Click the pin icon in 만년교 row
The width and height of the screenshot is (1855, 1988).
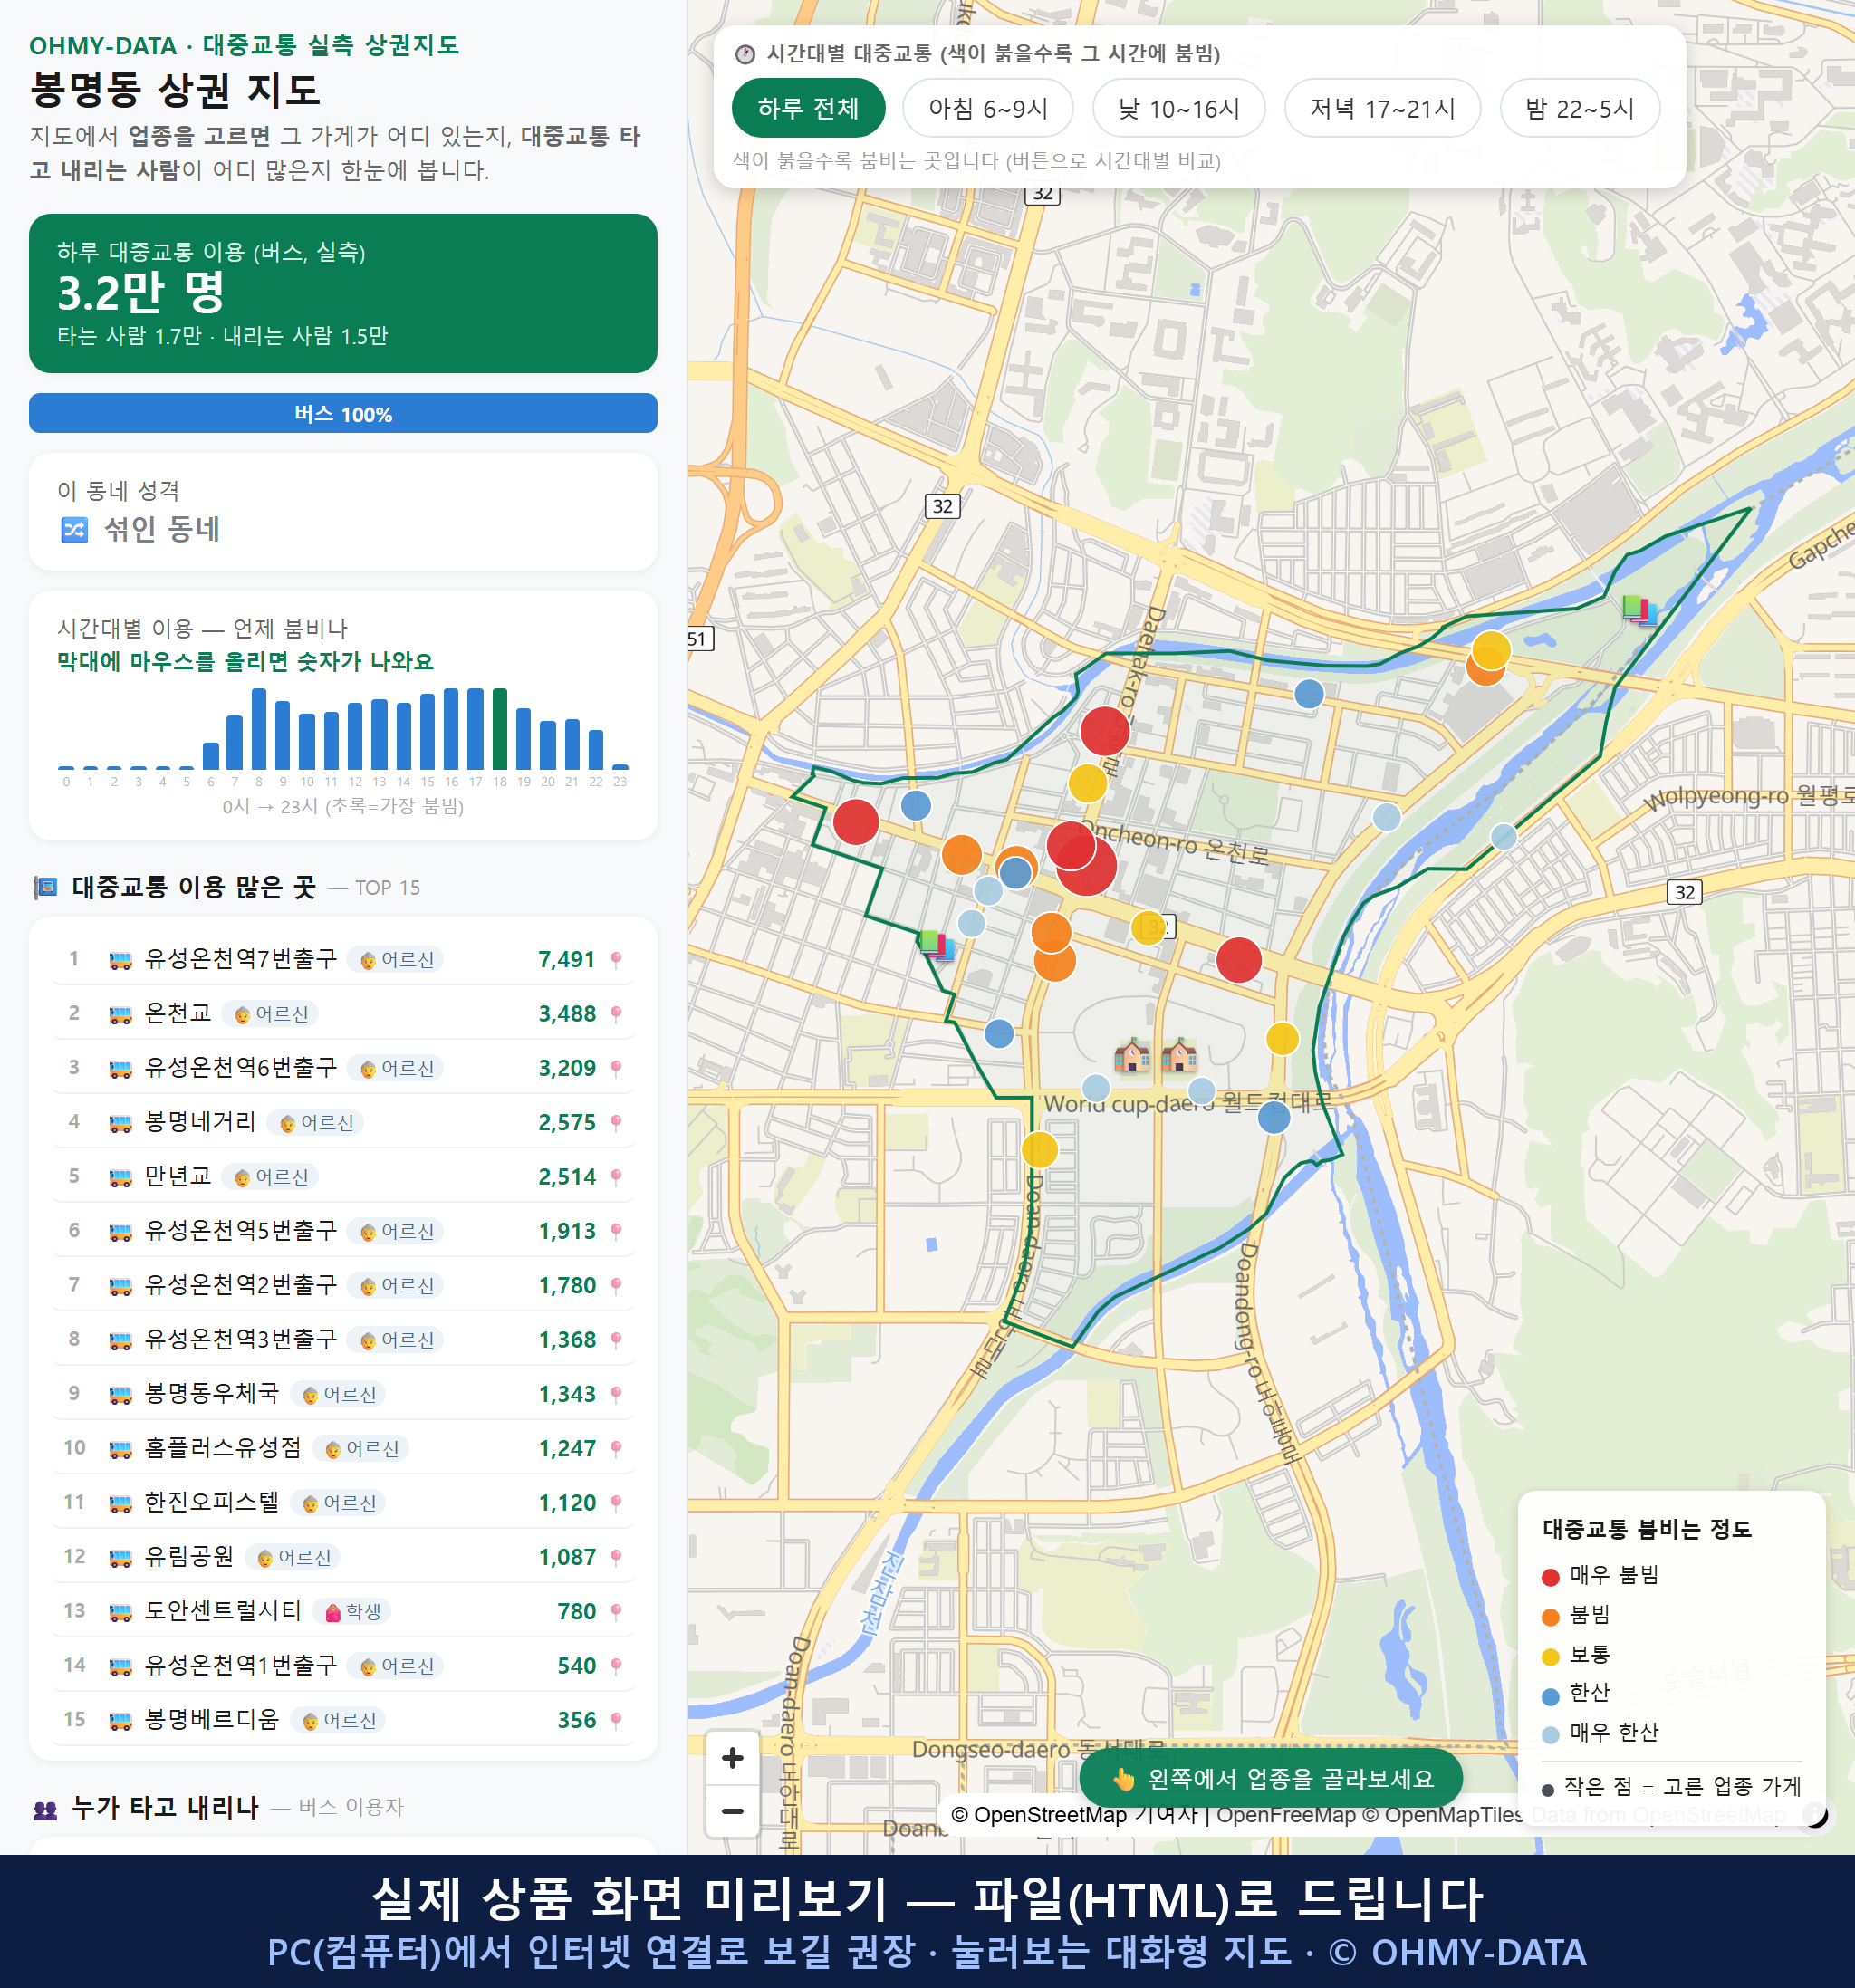pos(616,1177)
